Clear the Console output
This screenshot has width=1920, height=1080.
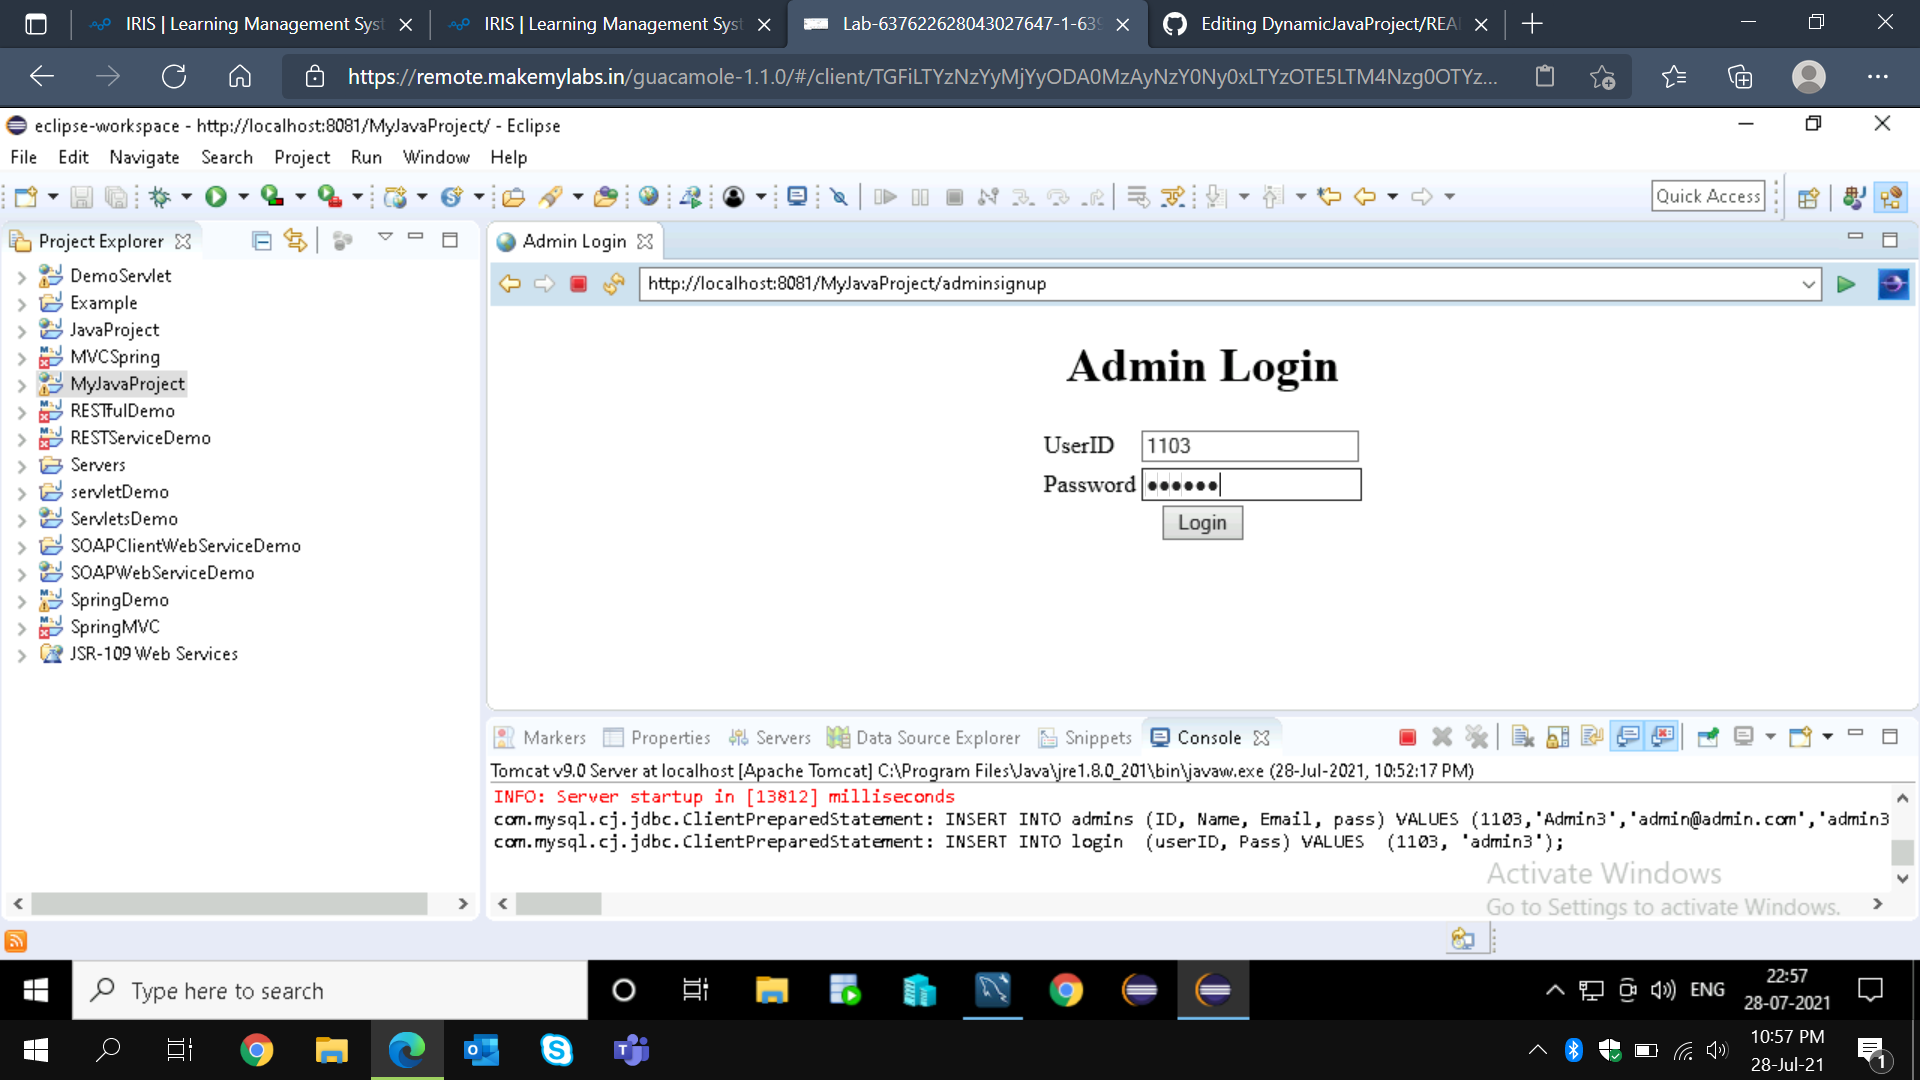point(1522,738)
